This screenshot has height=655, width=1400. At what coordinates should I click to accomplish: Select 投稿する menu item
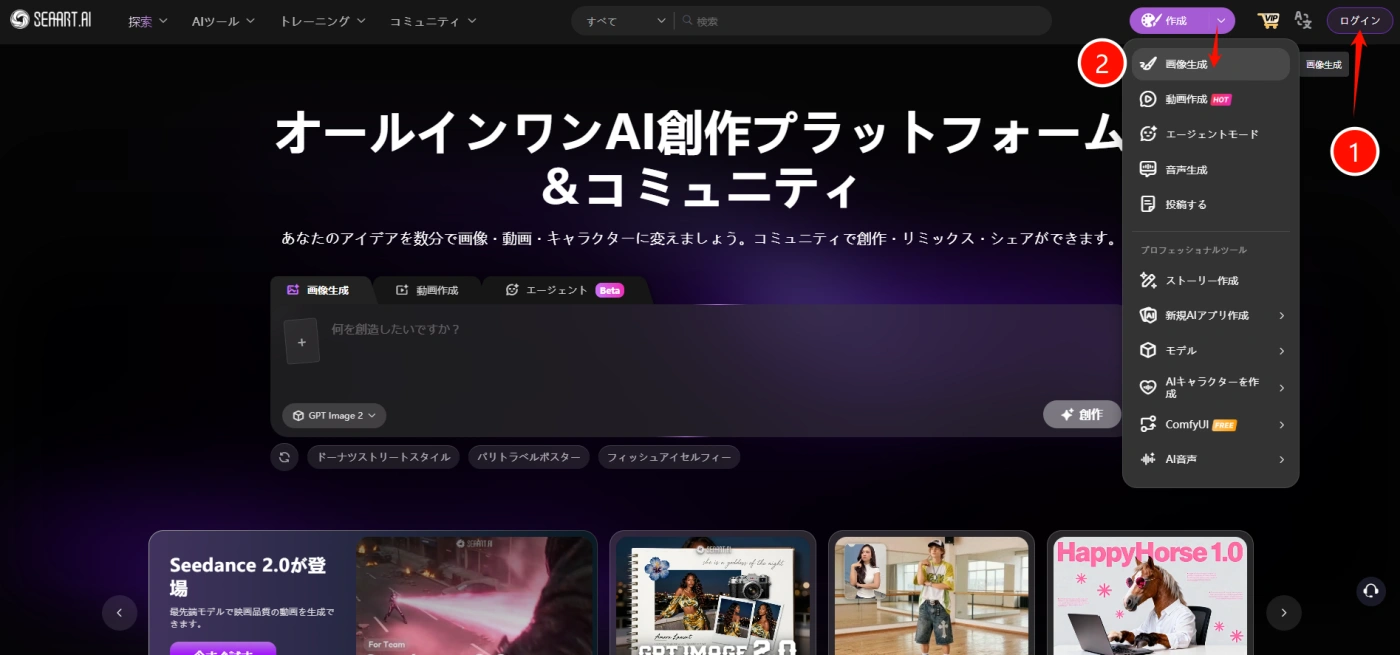tap(1211, 204)
